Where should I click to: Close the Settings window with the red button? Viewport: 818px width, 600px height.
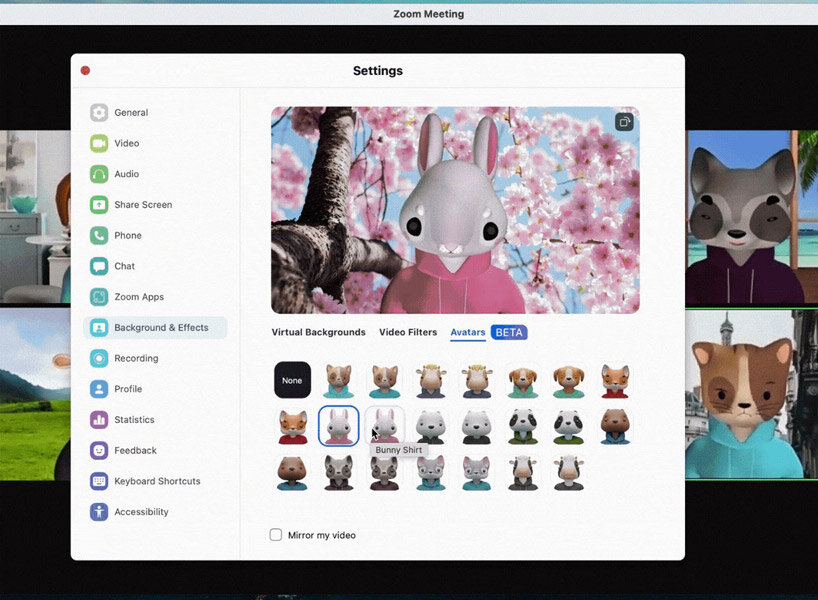(86, 70)
